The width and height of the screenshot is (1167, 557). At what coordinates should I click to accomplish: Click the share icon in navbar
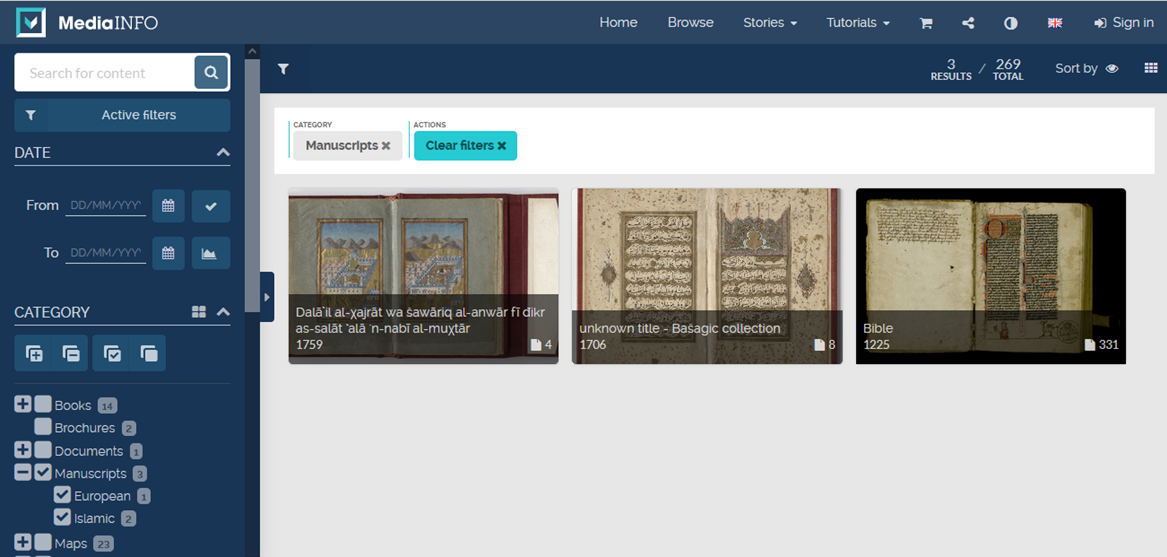coord(968,23)
